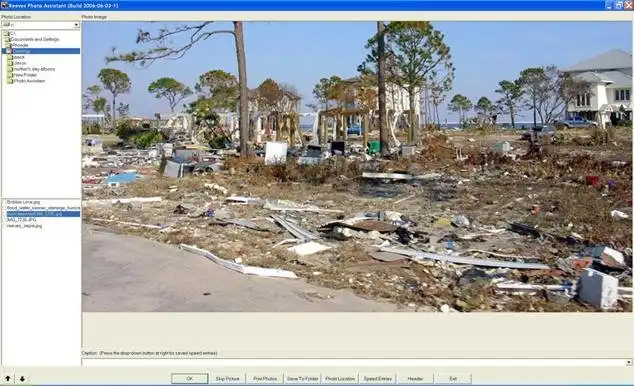Select the Rhonda folder
634x386 pixels.
point(18,45)
